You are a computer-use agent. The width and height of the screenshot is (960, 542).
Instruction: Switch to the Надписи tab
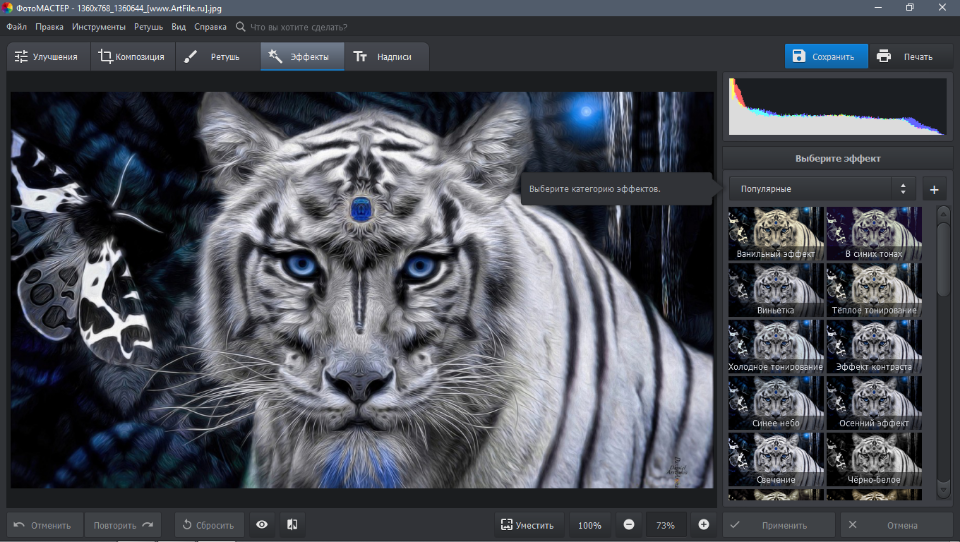pos(384,57)
